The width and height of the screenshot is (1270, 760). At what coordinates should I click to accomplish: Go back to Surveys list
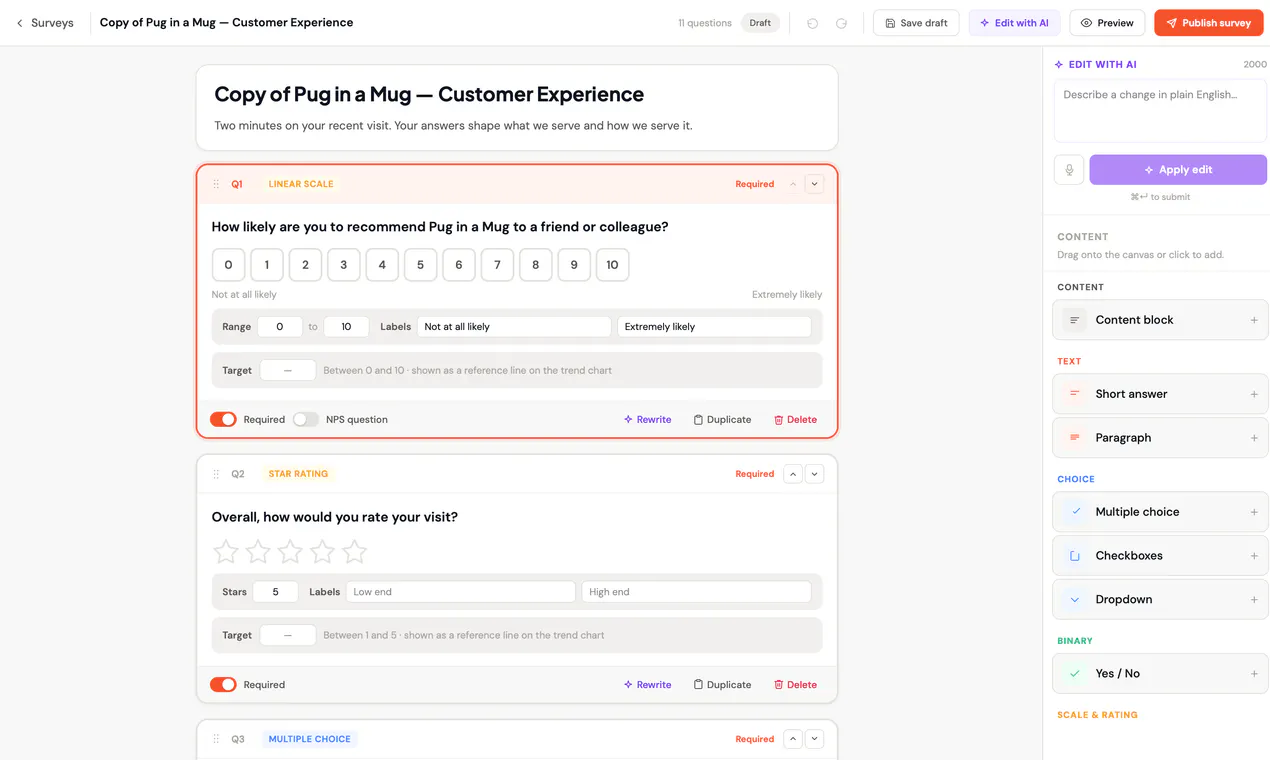pos(45,23)
